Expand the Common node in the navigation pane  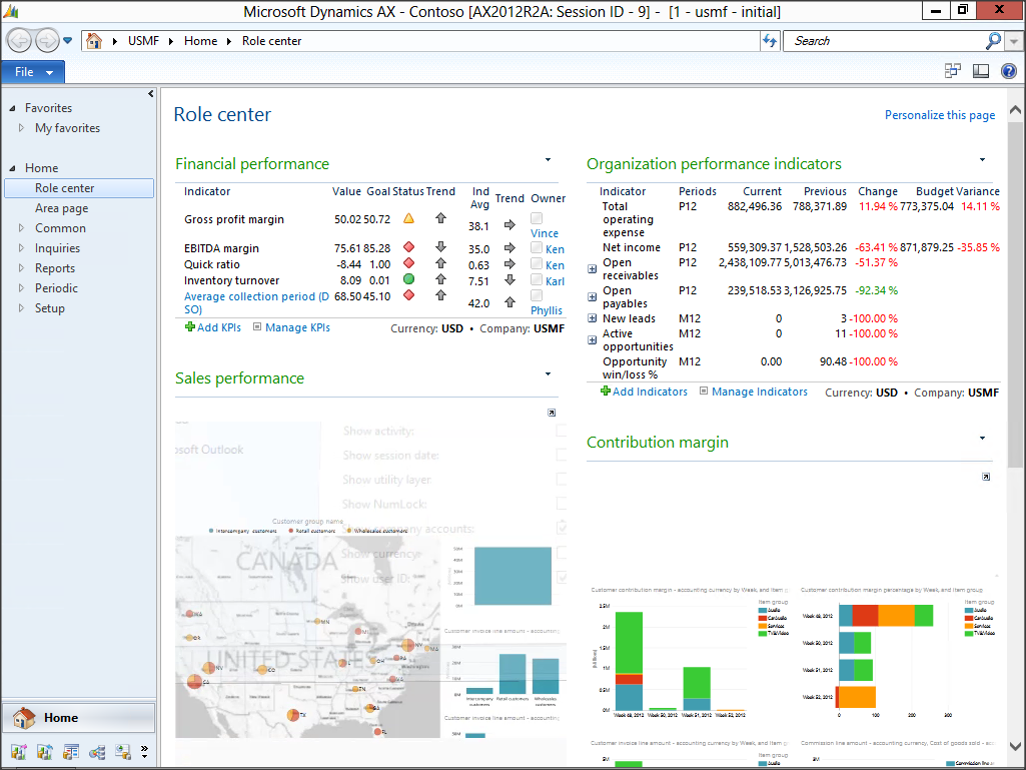pyautogui.click(x=22, y=228)
